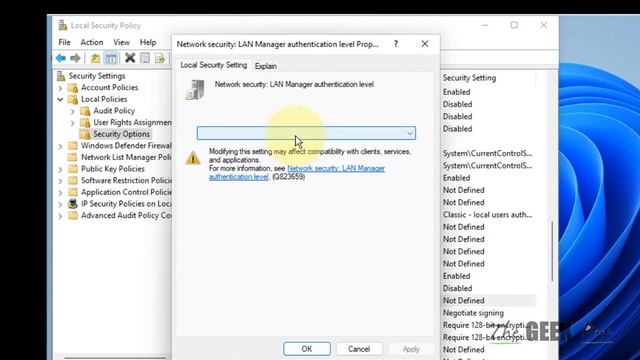Click the Export List toolbar icon
Screen dimensions: 640x360
tap(160, 58)
